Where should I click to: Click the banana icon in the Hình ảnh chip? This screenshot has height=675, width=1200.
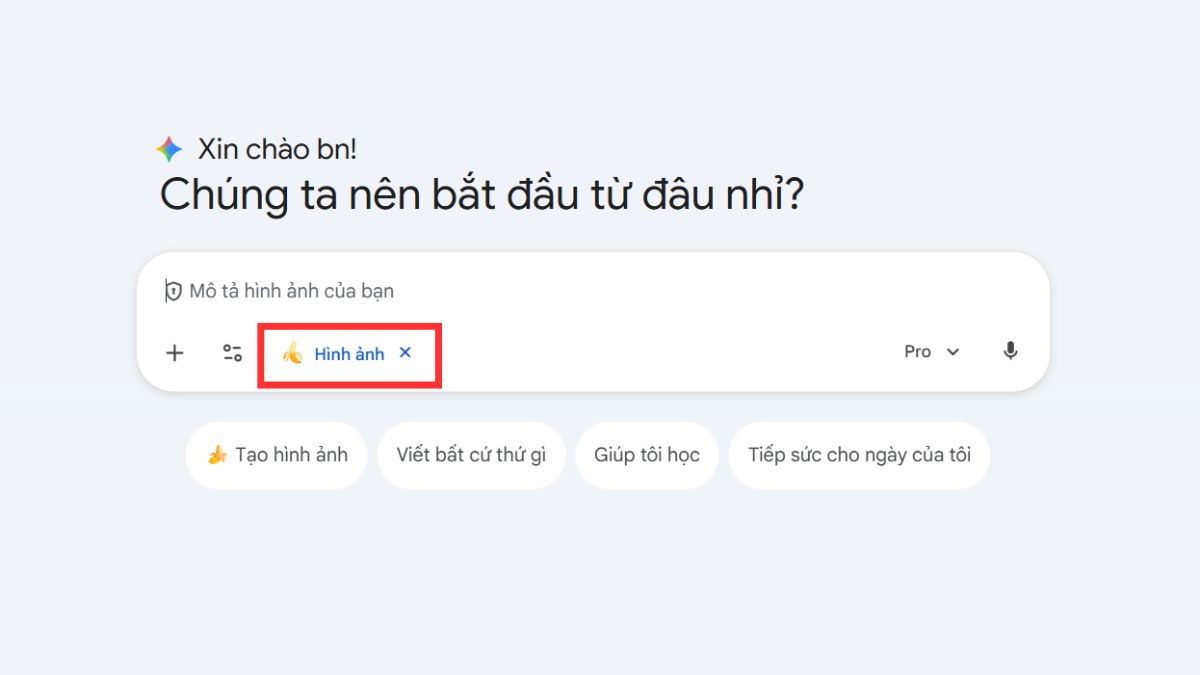point(294,353)
